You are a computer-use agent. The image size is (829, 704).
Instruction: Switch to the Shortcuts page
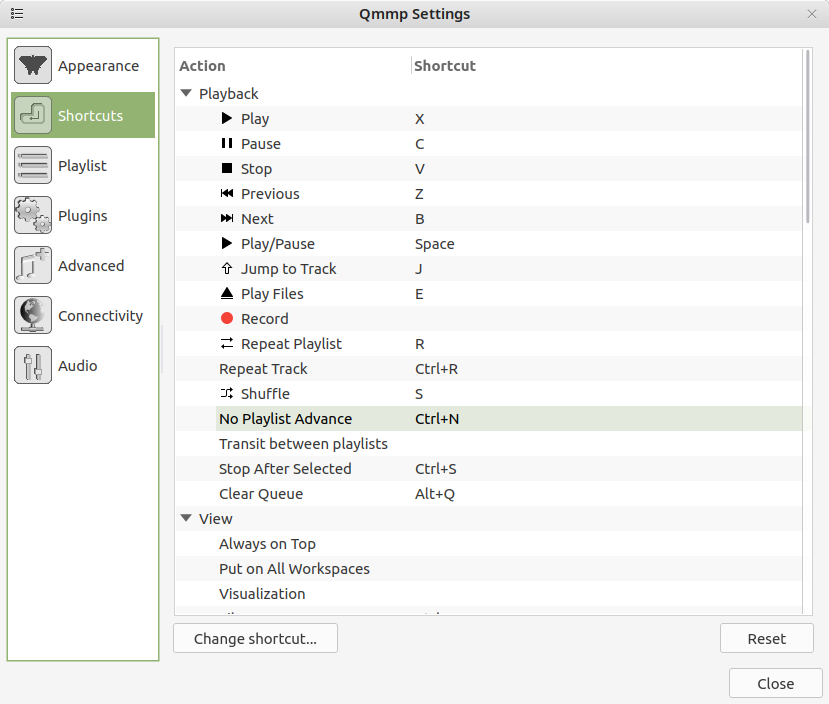pyautogui.click(x=83, y=115)
